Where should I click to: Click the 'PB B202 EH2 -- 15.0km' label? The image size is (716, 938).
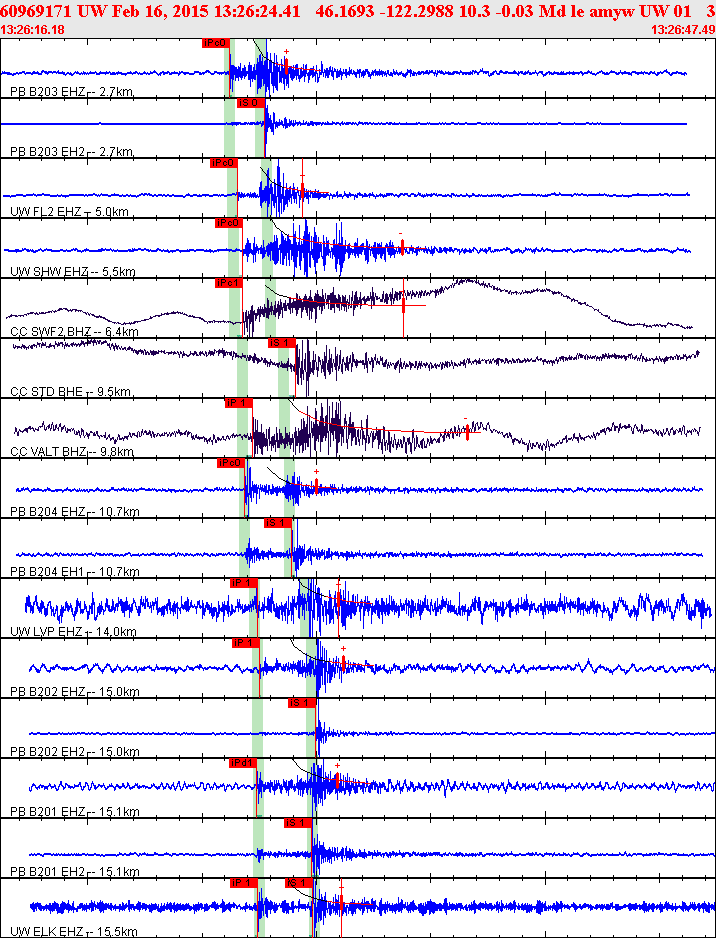75,752
